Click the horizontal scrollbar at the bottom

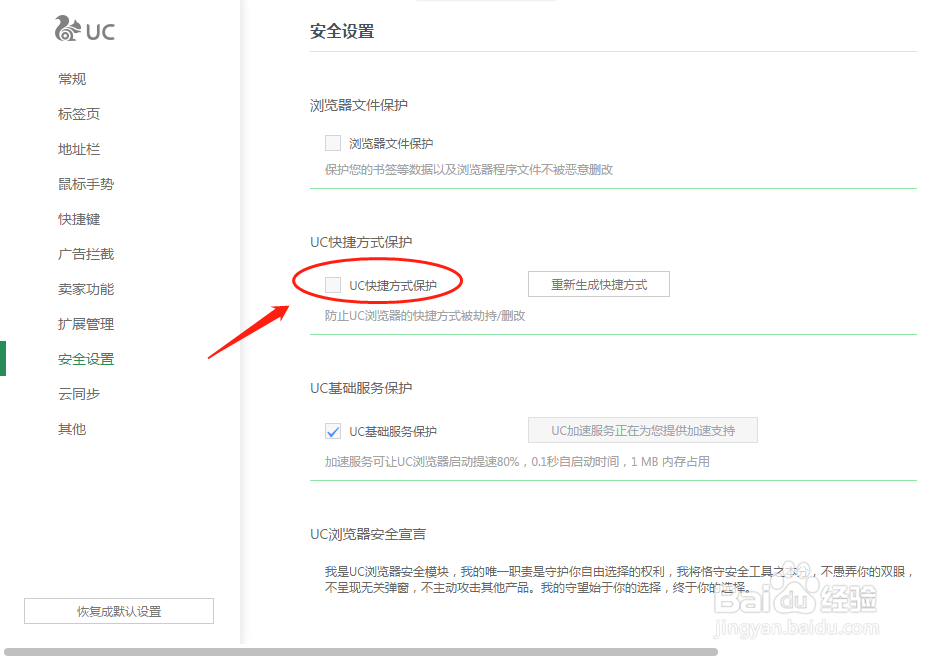[361, 652]
